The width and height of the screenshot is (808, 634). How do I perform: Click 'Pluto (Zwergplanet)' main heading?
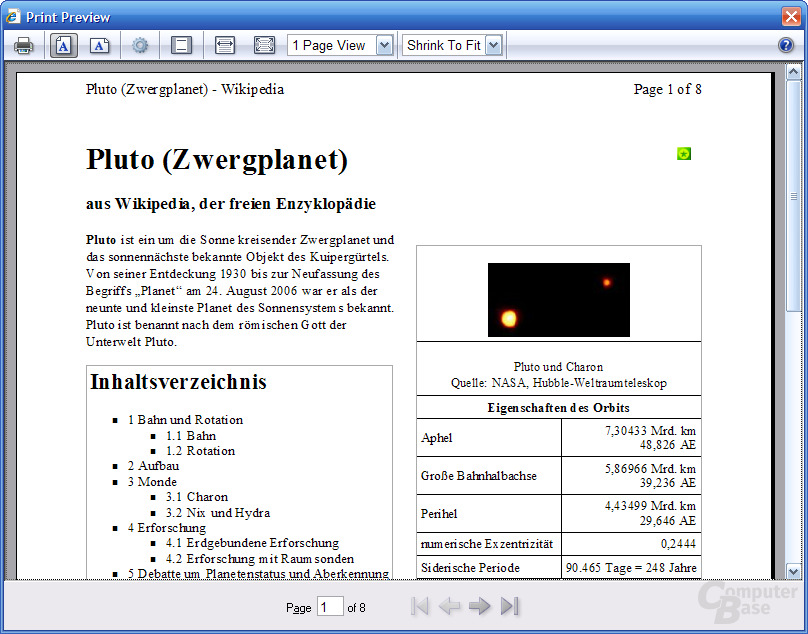[217, 159]
